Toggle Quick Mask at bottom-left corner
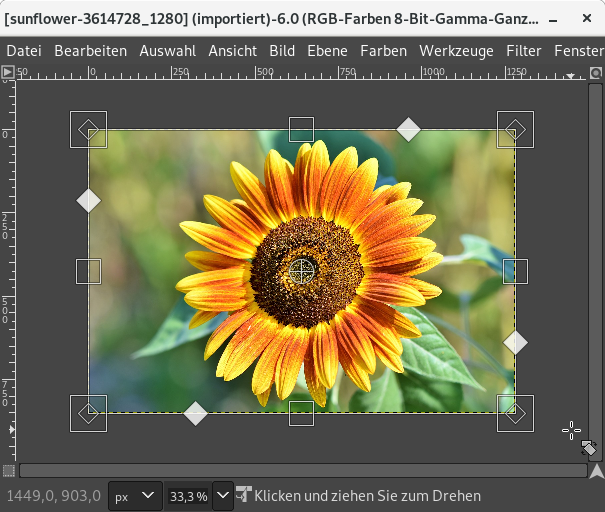The width and height of the screenshot is (605, 512). pyautogui.click(x=9, y=471)
